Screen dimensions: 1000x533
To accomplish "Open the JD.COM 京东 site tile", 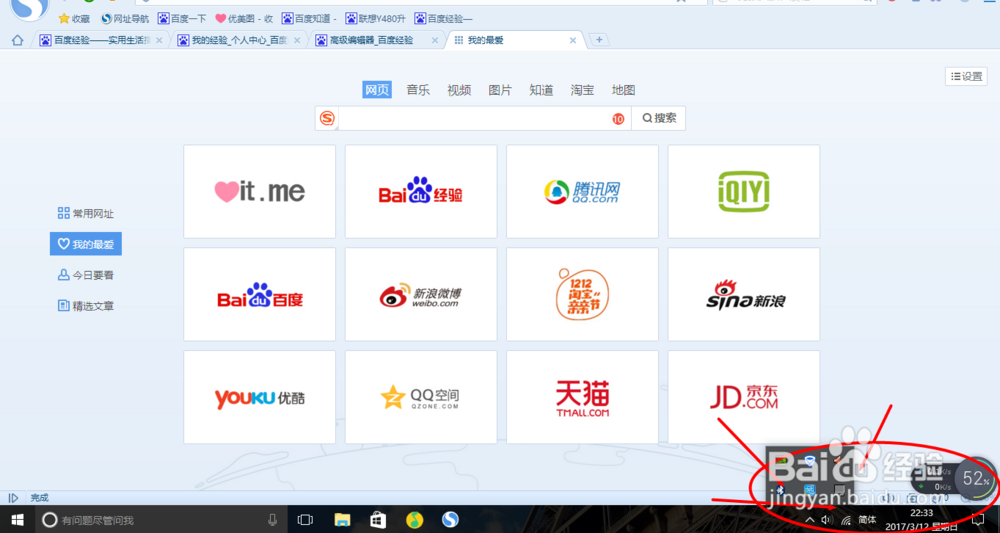I will tap(744, 397).
